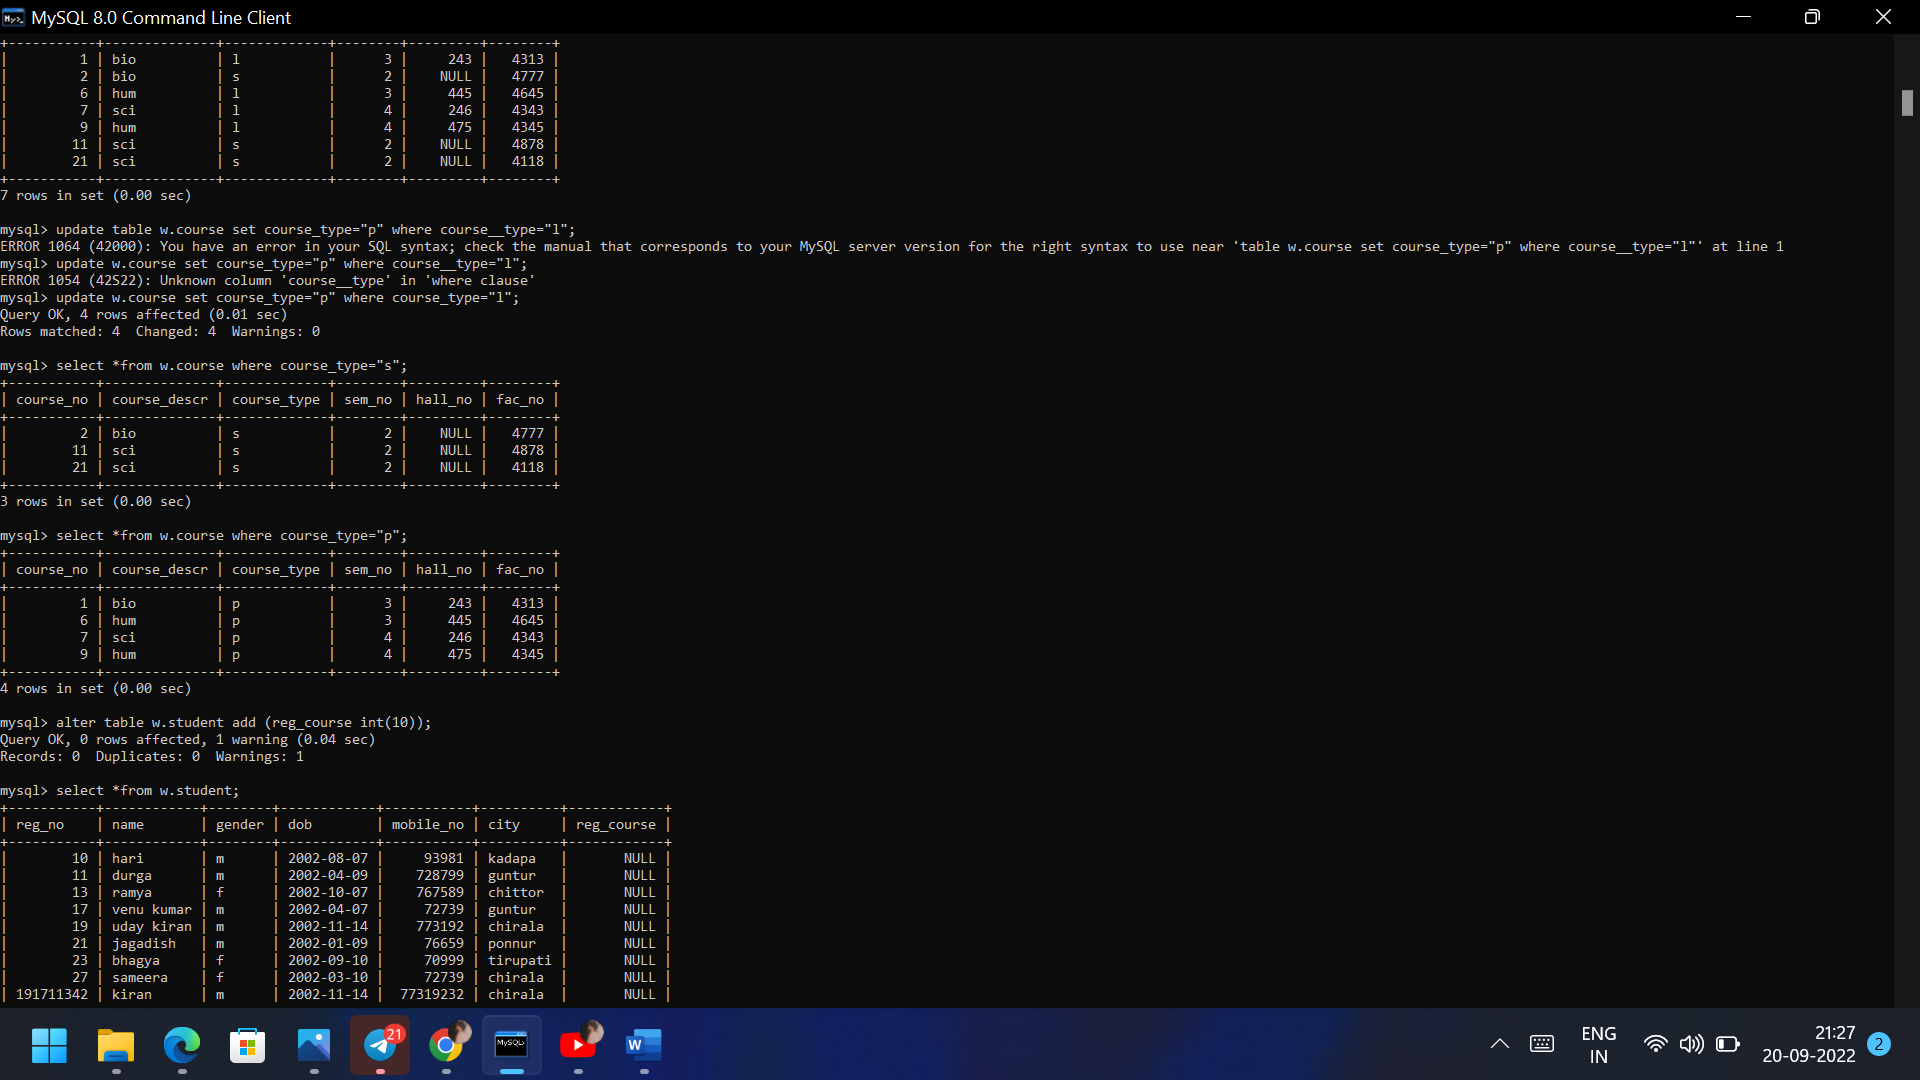Click the 'reg_course' column header in the student table
This screenshot has width=1920, height=1080.
[x=616, y=825]
